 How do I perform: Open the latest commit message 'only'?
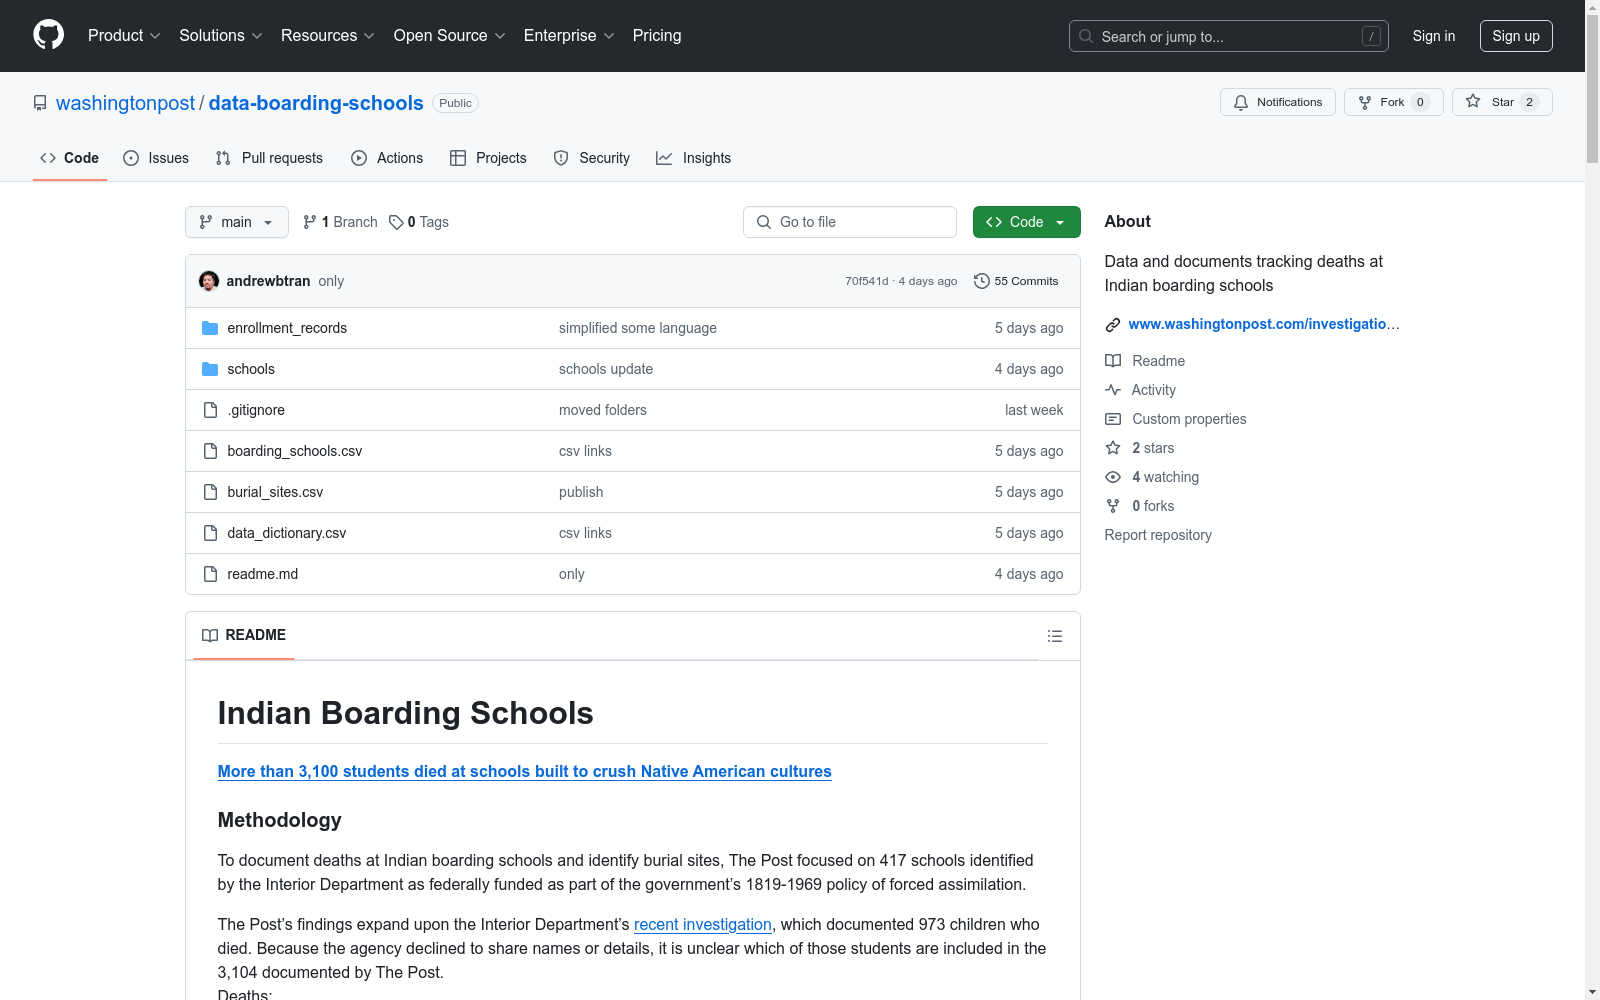(x=331, y=281)
